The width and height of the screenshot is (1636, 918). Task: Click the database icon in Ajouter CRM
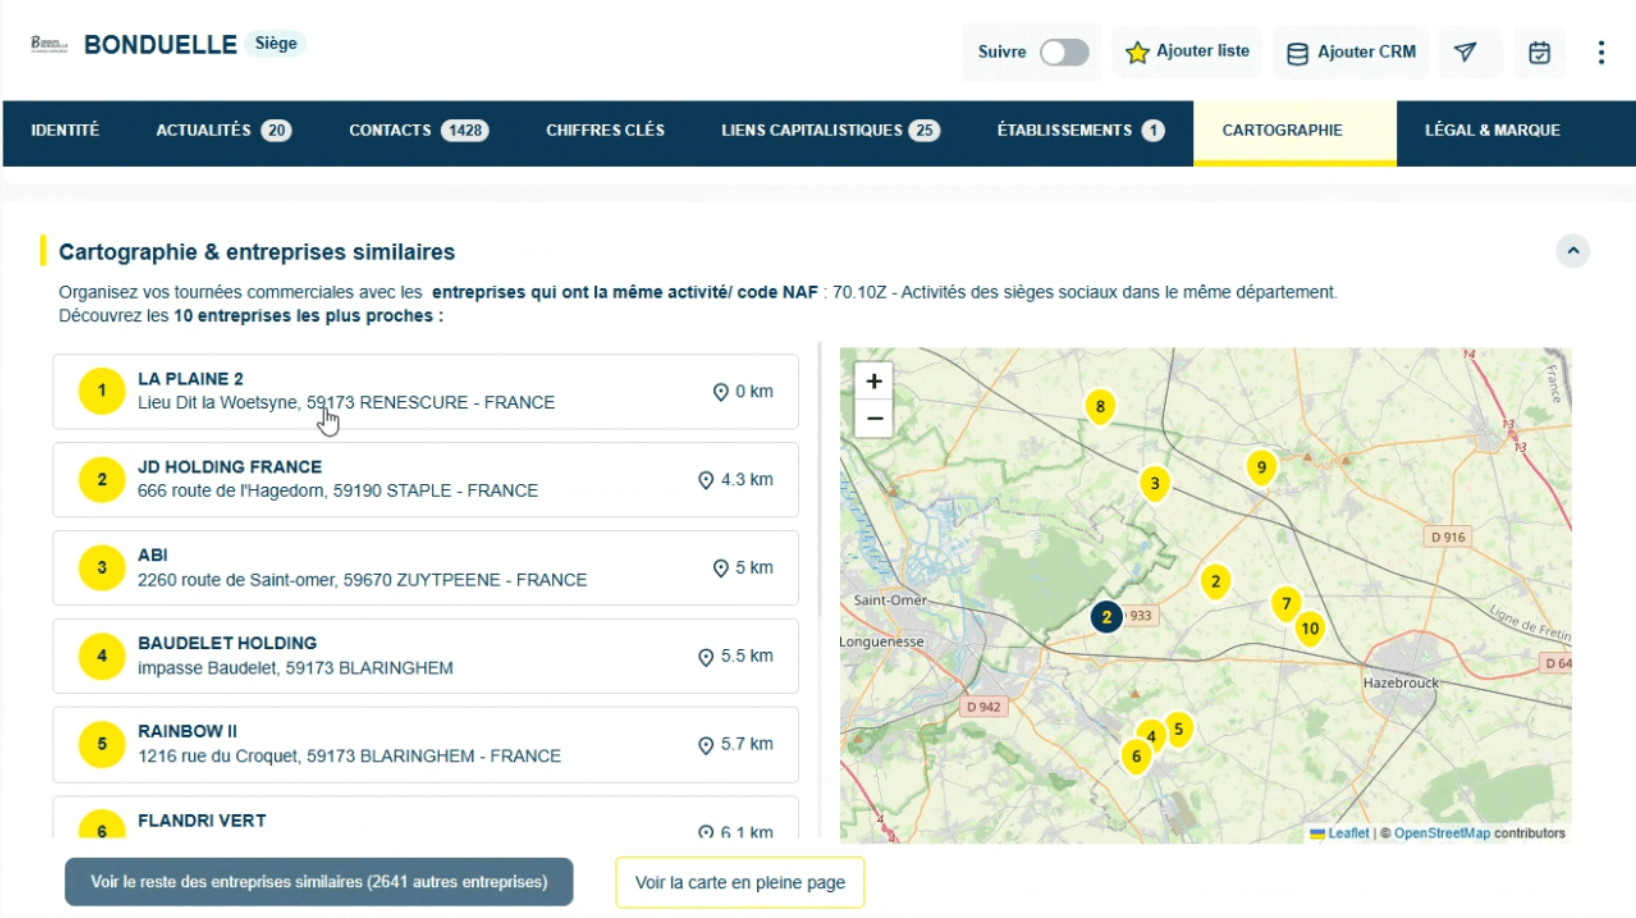1297,53
